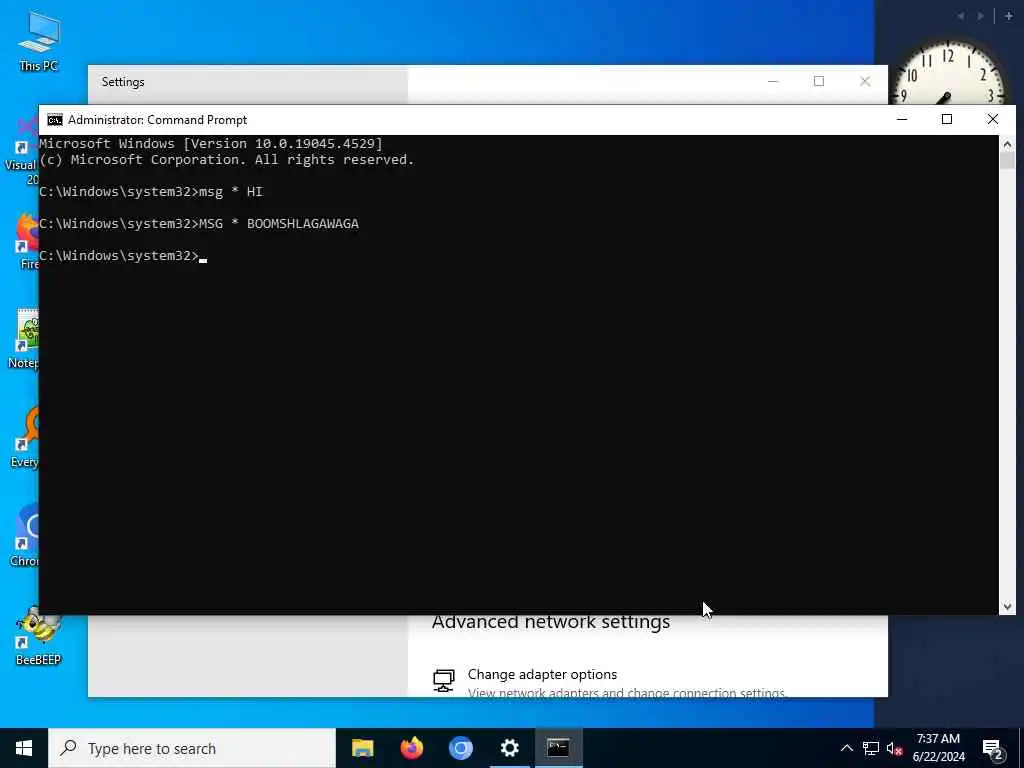Launch File Explorer from the taskbar
Image resolution: width=1024 pixels, height=768 pixels.
(362, 748)
